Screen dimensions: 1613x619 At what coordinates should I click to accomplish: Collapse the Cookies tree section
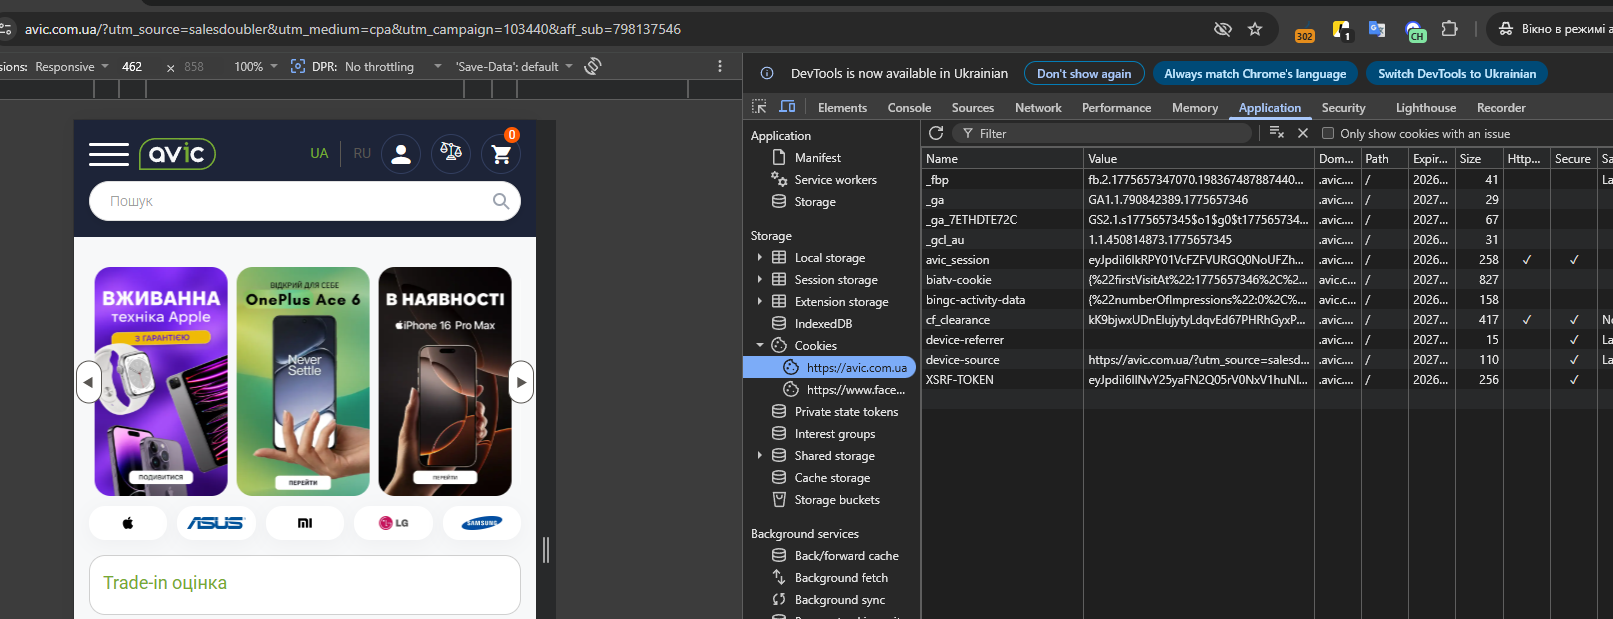tap(760, 346)
